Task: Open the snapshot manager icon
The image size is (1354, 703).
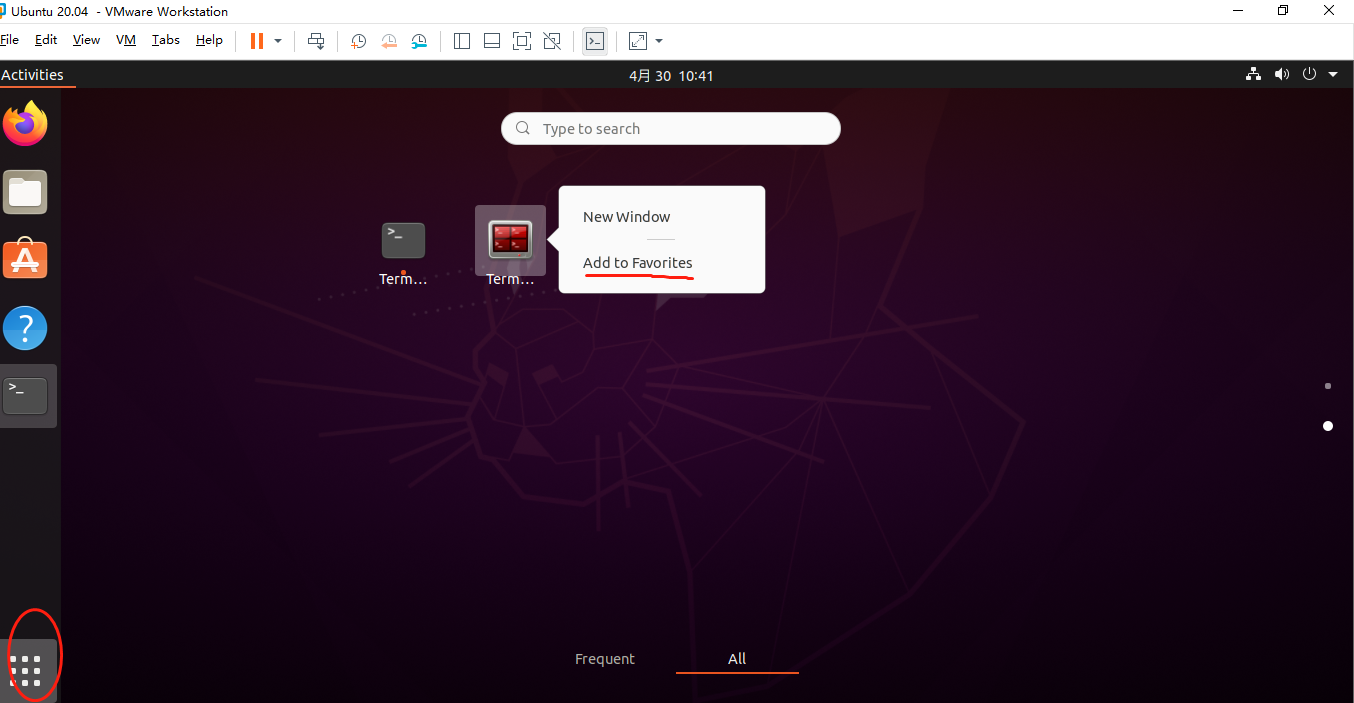Action: pyautogui.click(x=420, y=41)
